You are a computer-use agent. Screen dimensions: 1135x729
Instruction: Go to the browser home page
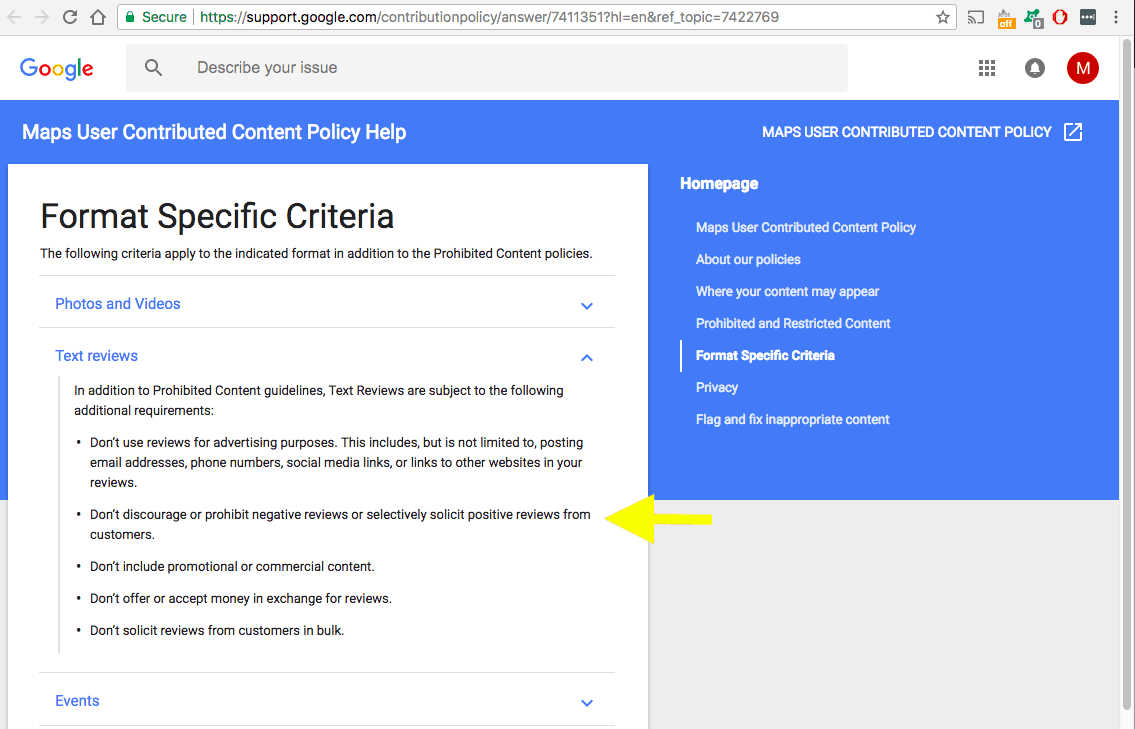coord(98,17)
